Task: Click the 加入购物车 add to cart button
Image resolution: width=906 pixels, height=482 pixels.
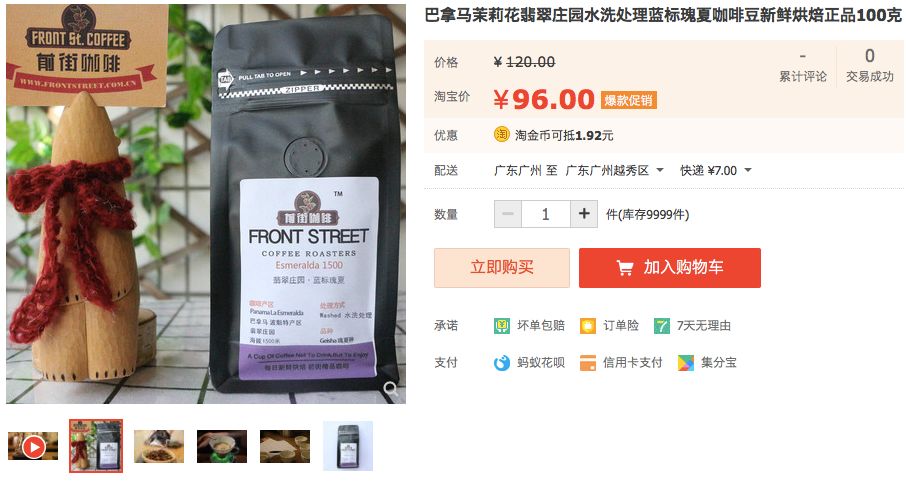Action: [670, 268]
